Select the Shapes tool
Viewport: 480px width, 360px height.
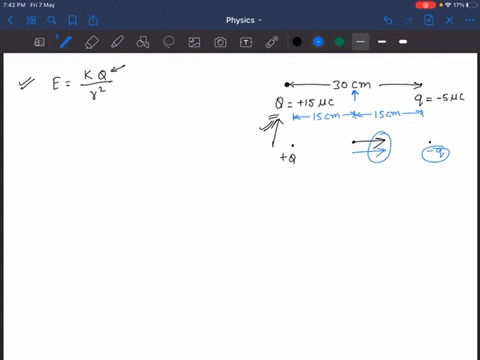[x=143, y=42]
